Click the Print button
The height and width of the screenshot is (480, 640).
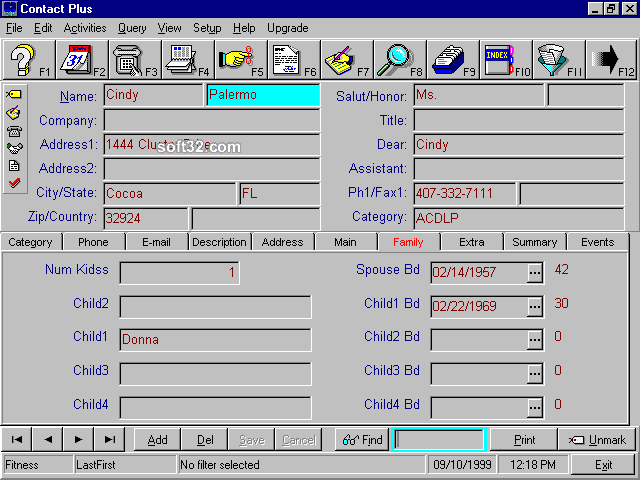524,440
